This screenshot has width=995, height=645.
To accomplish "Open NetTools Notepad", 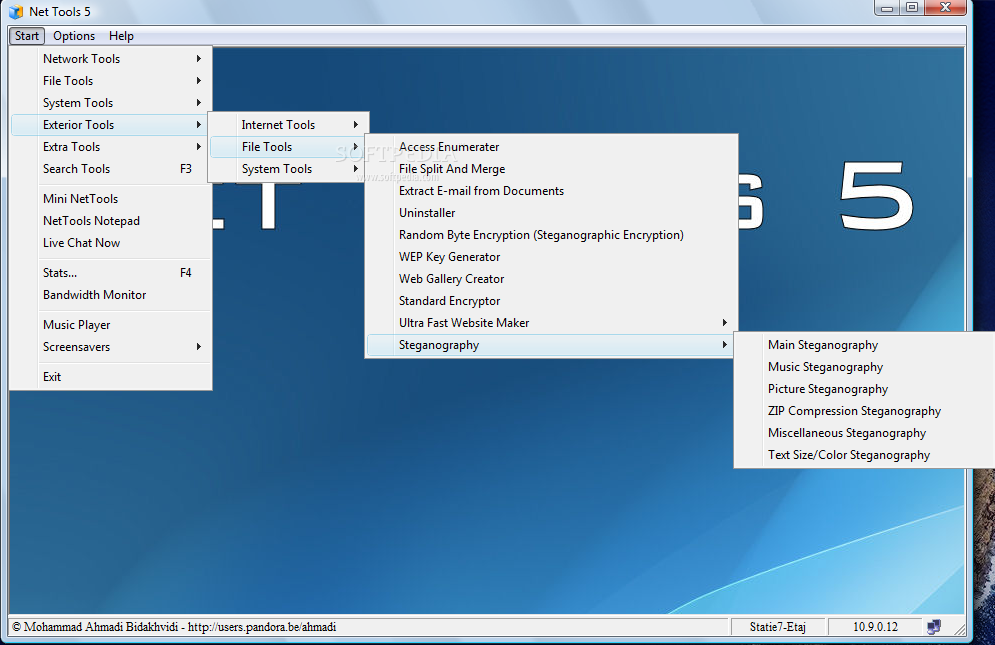I will coord(111,221).
